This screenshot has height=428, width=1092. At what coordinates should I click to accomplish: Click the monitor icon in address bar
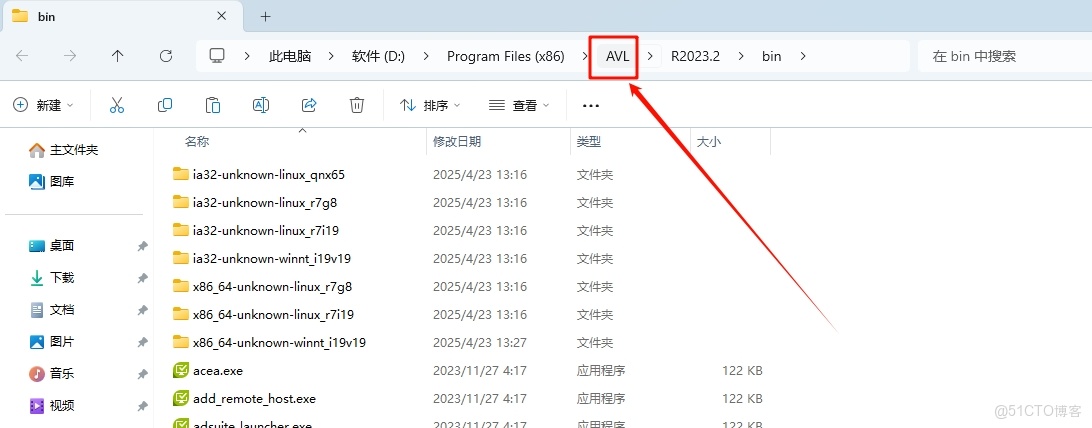[218, 56]
